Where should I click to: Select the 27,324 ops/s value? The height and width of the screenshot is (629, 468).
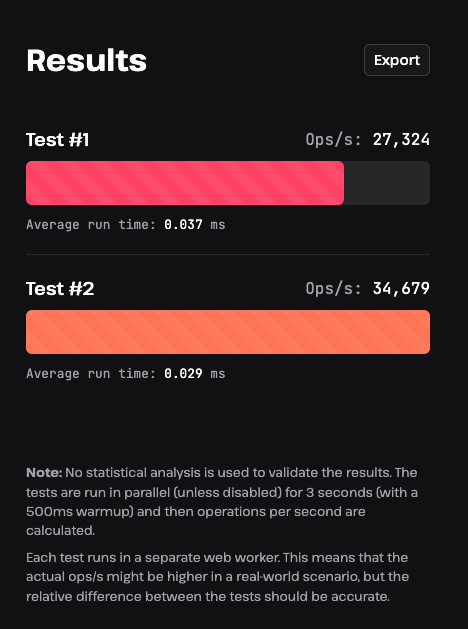(x=401, y=140)
